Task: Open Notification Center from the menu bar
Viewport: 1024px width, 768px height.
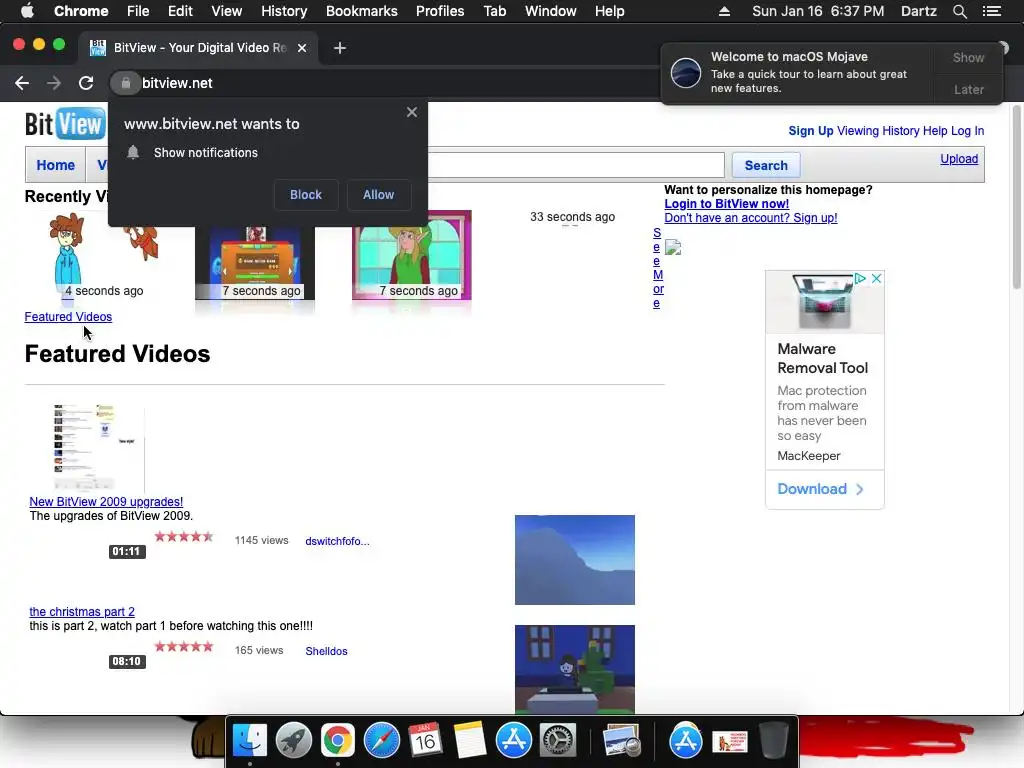Action: pos(992,11)
